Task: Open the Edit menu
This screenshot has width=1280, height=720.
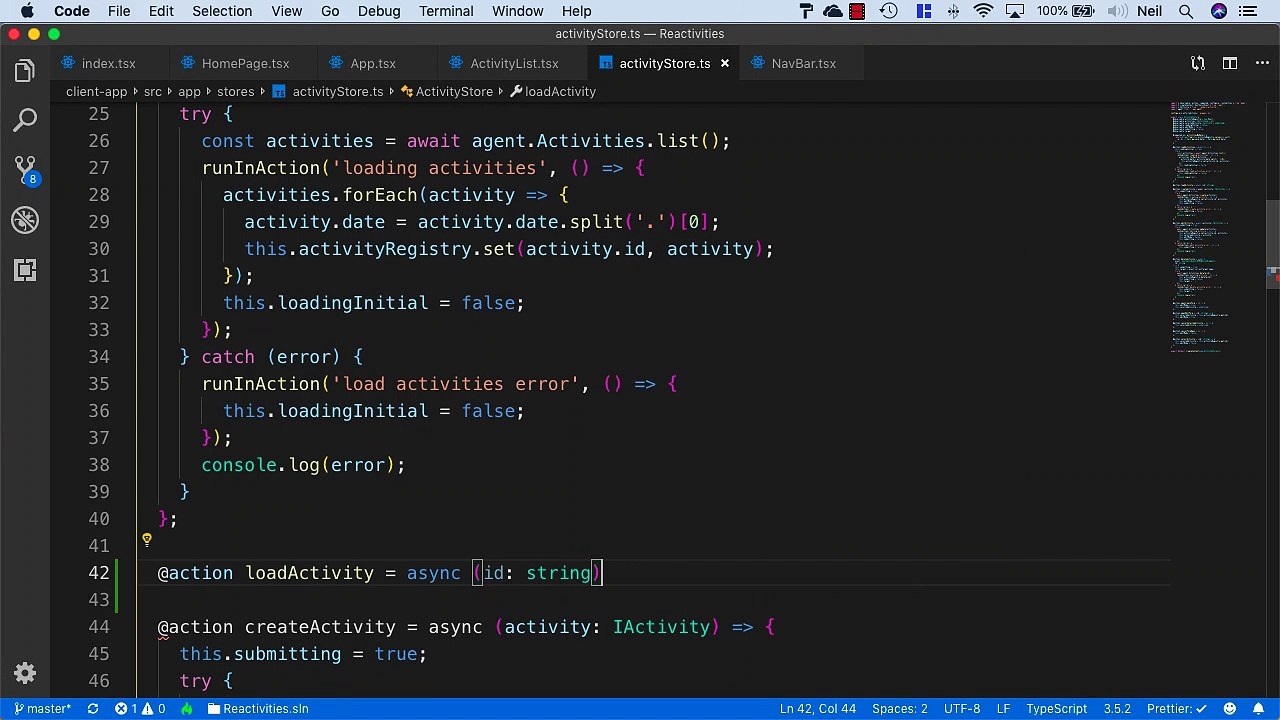Action: [161, 11]
